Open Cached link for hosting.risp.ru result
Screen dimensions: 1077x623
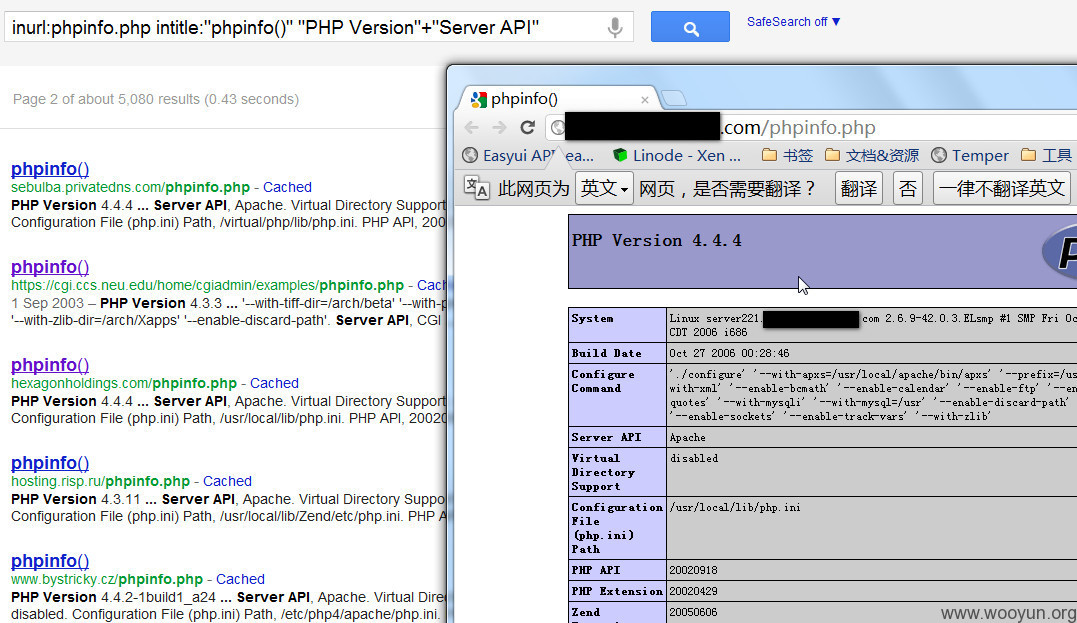point(227,482)
